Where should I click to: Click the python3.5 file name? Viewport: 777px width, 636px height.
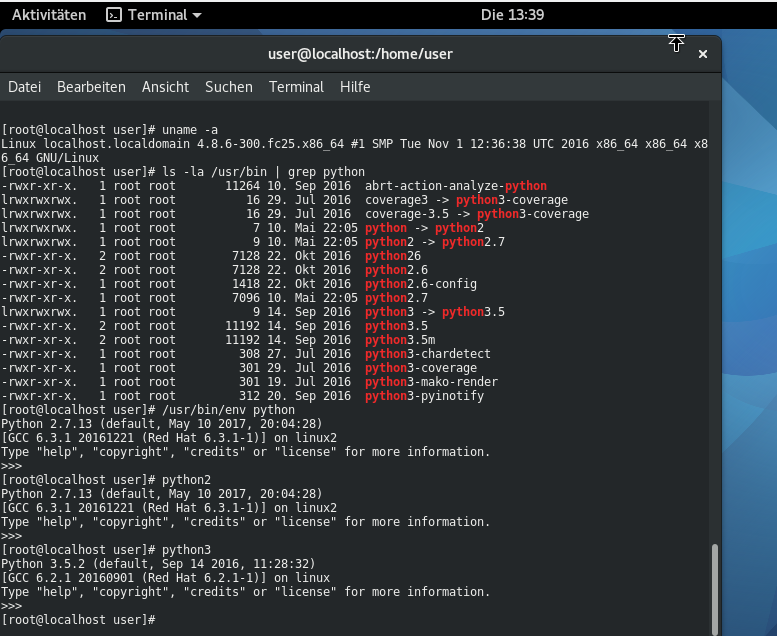pyautogui.click(x=396, y=326)
